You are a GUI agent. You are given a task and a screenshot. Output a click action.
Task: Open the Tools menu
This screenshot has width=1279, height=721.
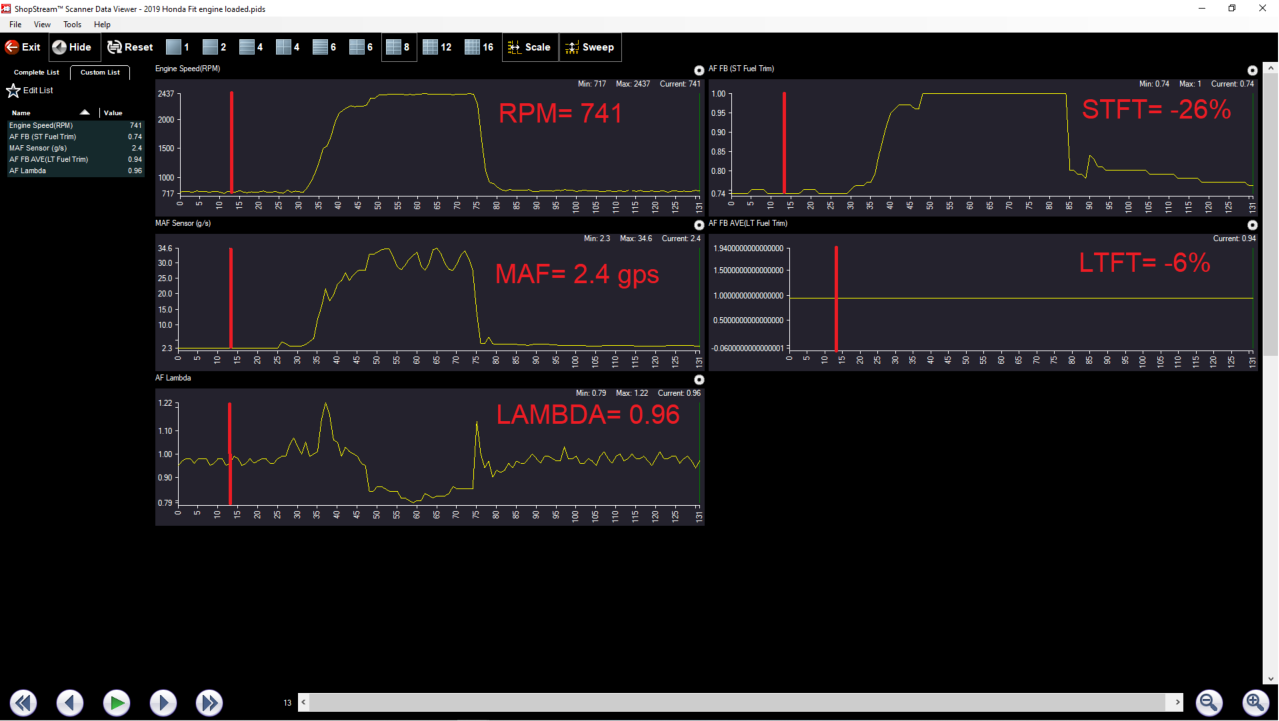point(72,24)
